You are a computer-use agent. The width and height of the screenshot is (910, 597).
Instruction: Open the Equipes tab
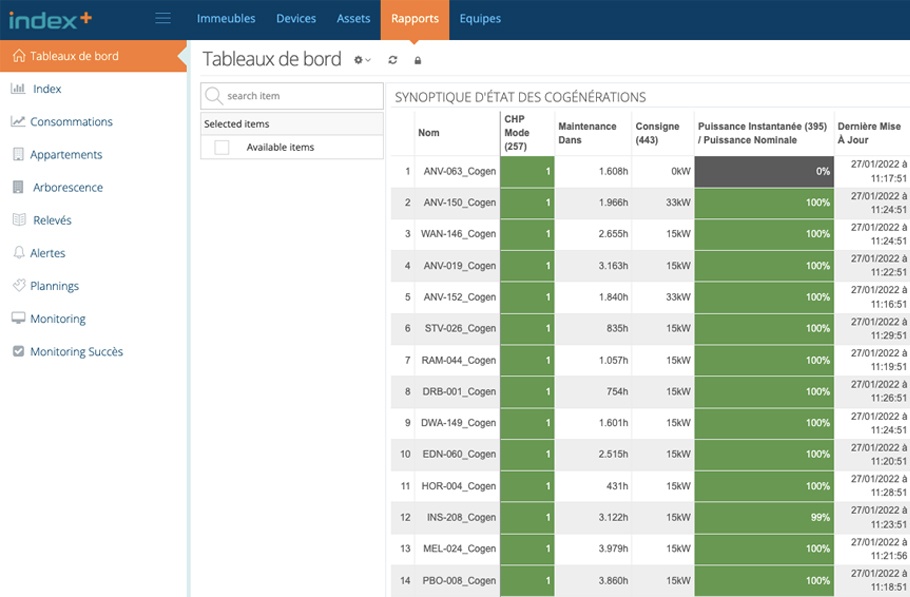click(480, 18)
